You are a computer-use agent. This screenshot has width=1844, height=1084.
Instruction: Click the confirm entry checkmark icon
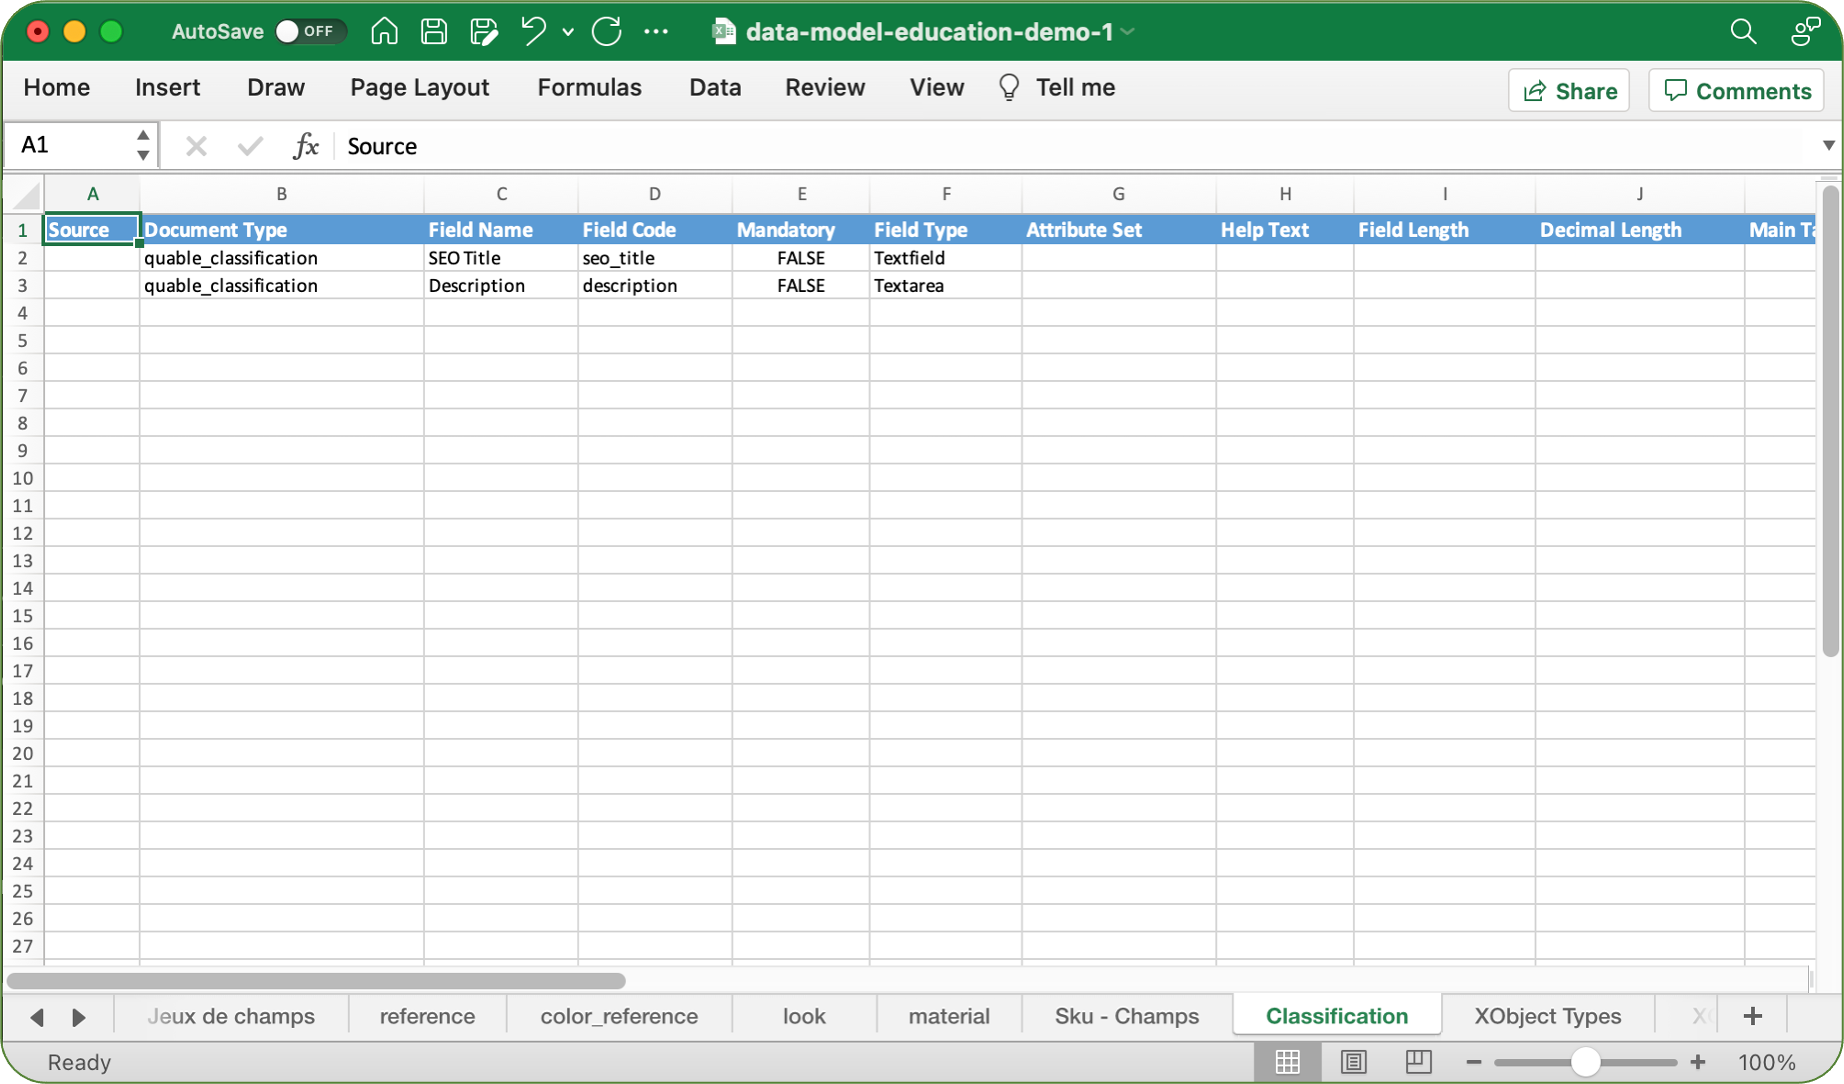250,146
